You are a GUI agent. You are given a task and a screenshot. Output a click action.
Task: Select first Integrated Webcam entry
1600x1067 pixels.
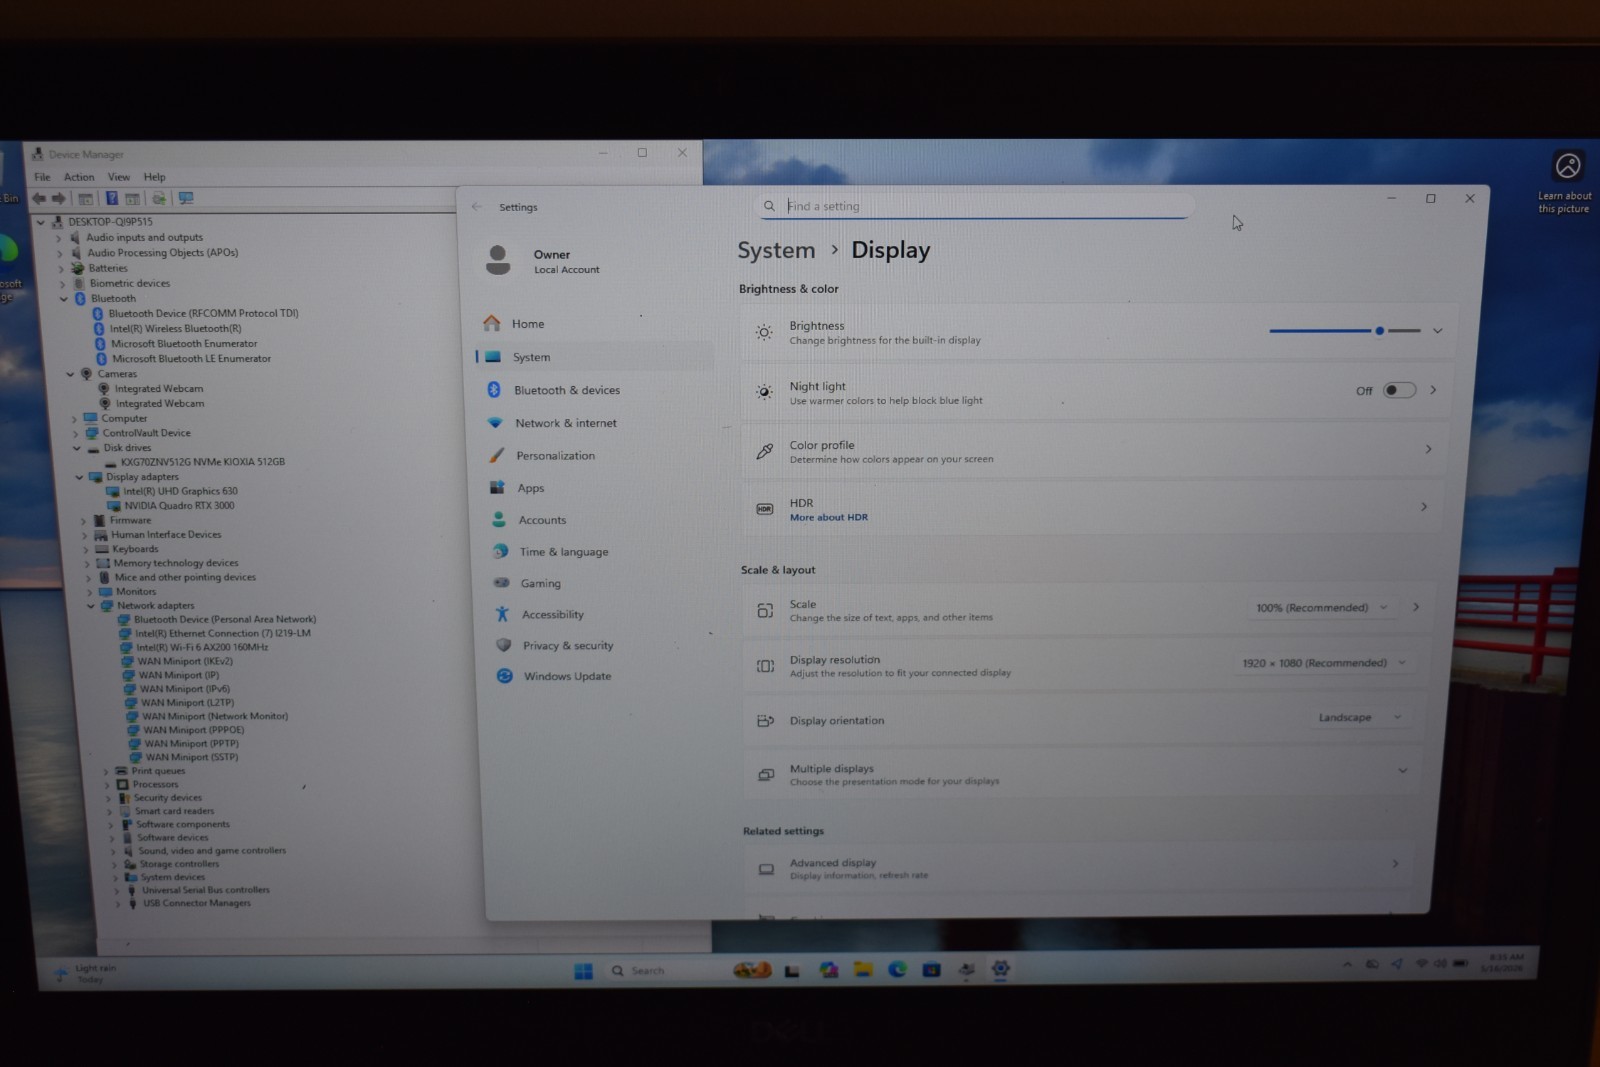pyautogui.click(x=158, y=389)
